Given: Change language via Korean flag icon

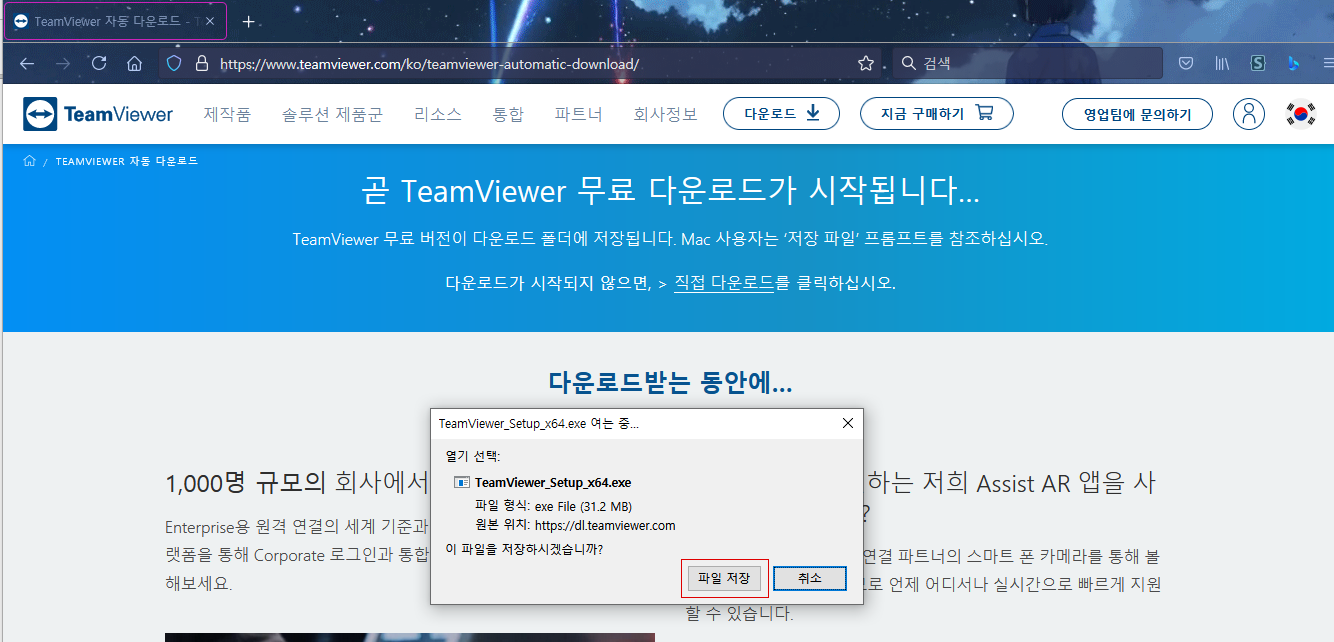Looking at the screenshot, I should point(1300,114).
